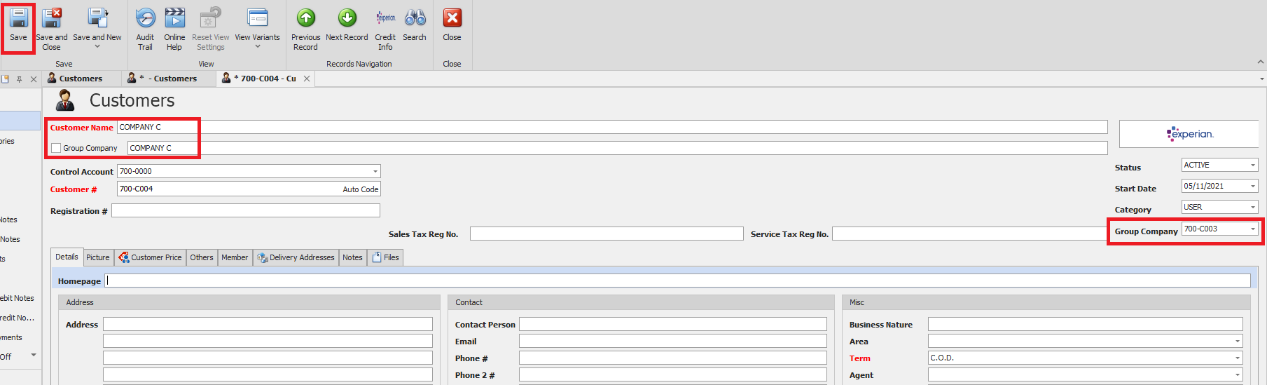Click the Registration # field
The image size is (1267, 385).
pos(245,211)
